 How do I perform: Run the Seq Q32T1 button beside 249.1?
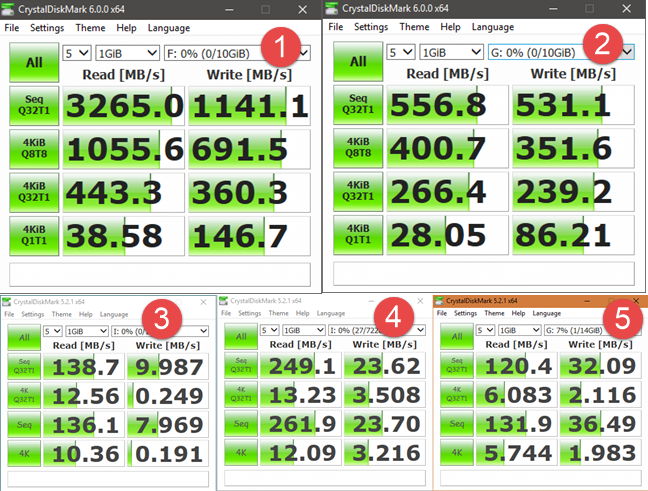[x=241, y=366]
